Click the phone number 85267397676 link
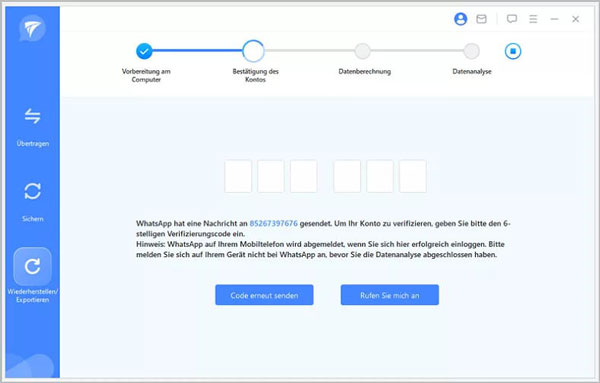Viewport: 600px width, 383px height. (274, 223)
